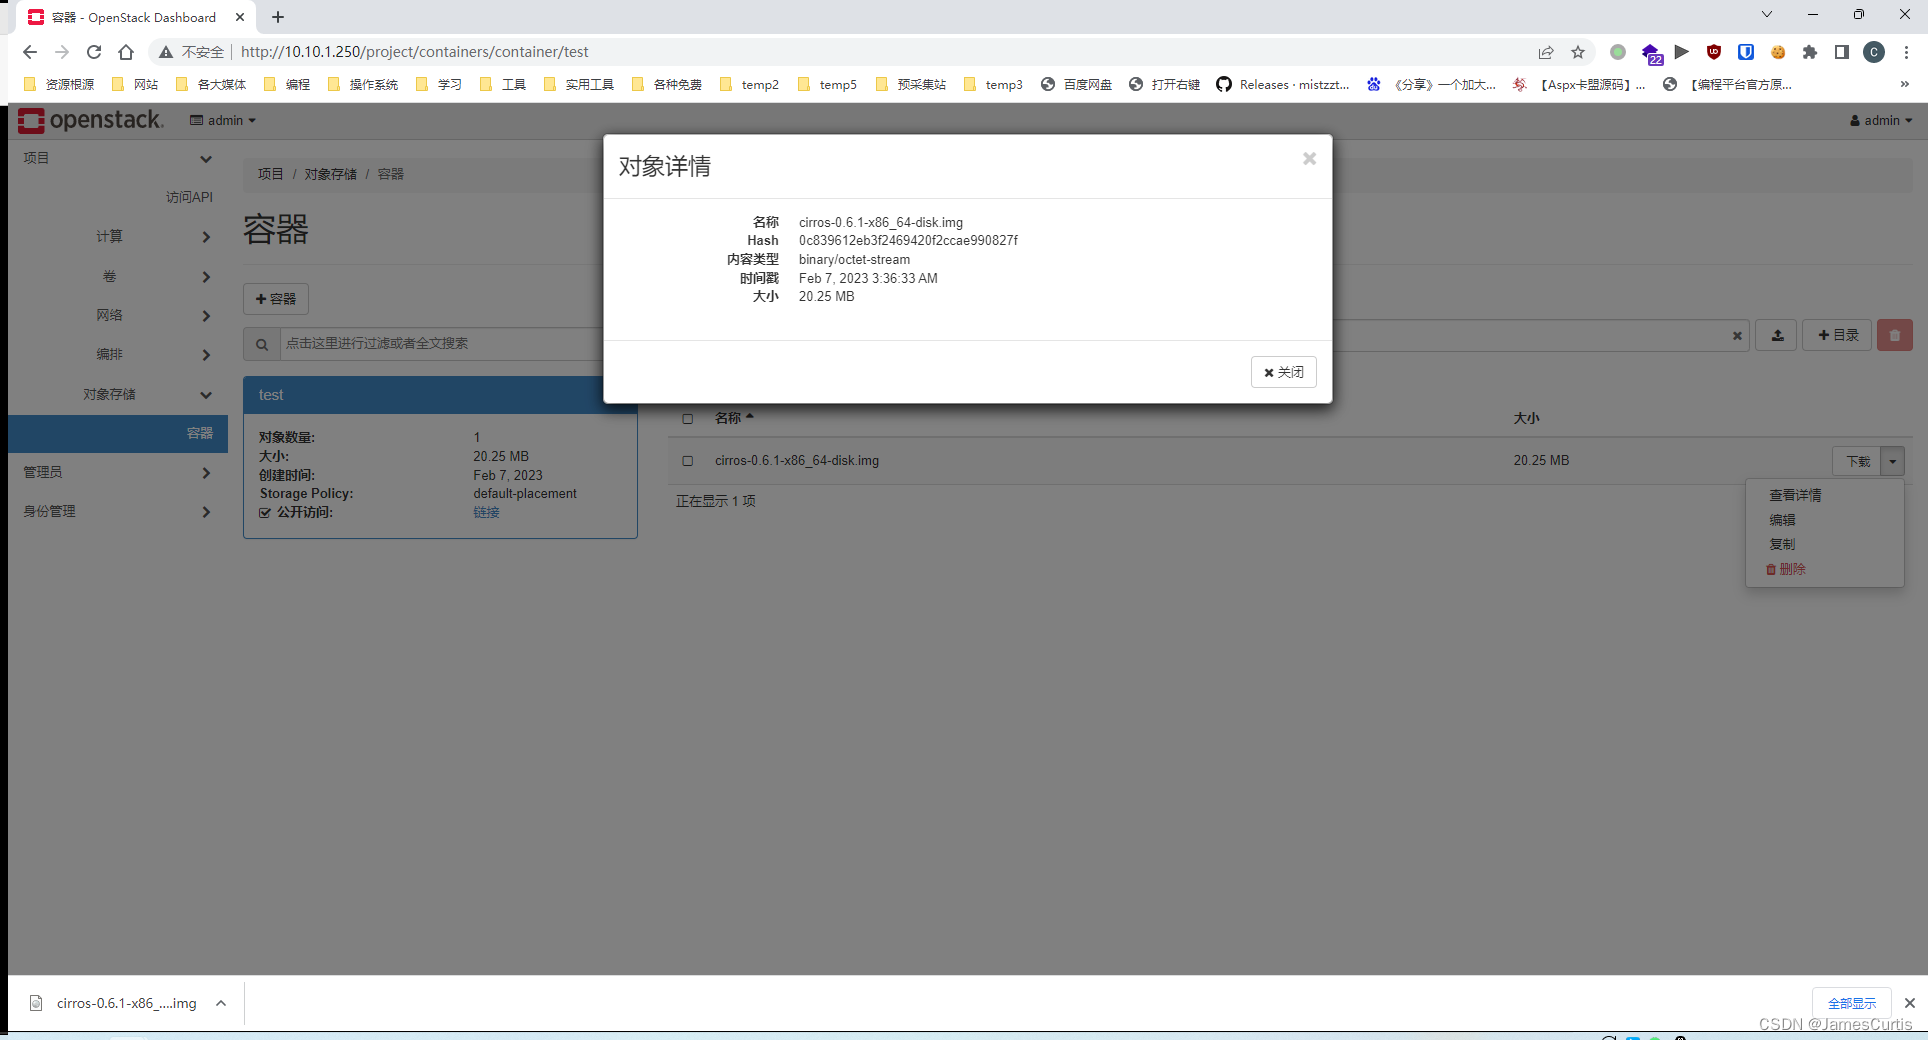The image size is (1928, 1040).
Task: Show more bookmarks with the chevron
Action: tap(1905, 85)
